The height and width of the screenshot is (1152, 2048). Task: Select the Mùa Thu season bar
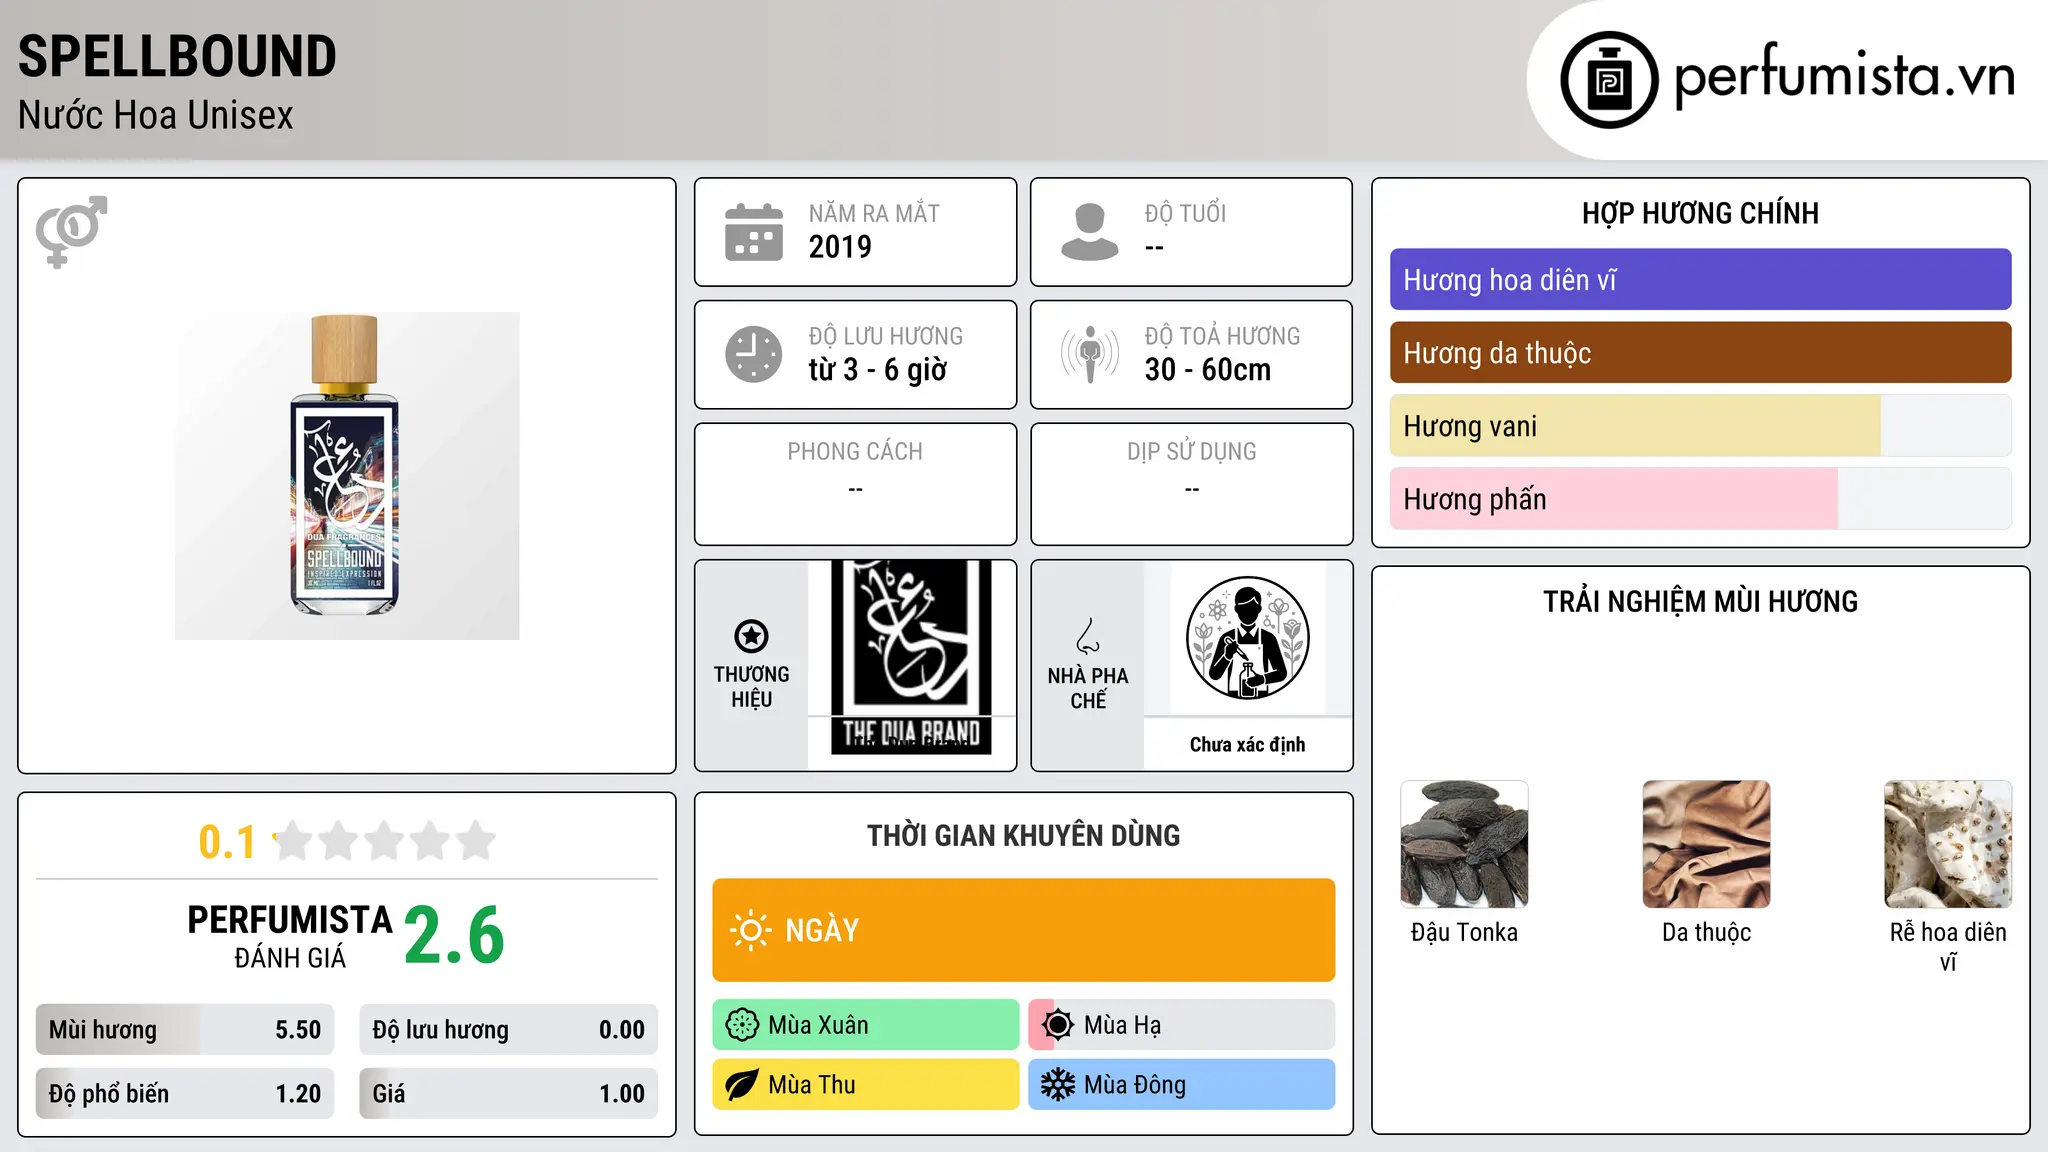pos(866,1085)
